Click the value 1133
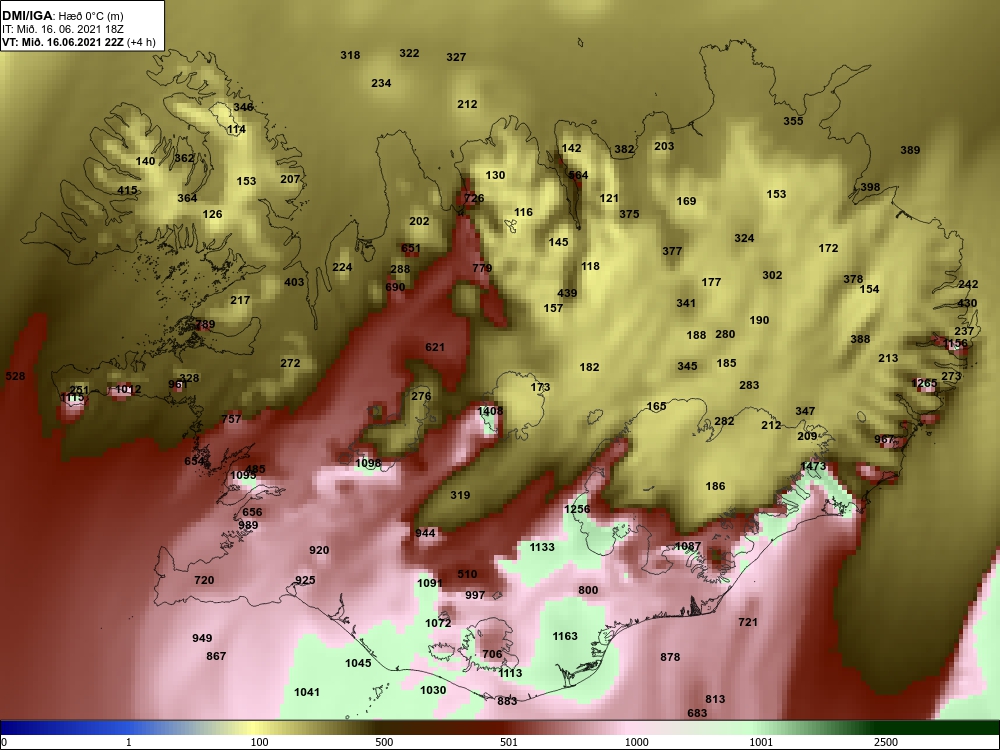The height and width of the screenshot is (750, 1000). pos(542,547)
